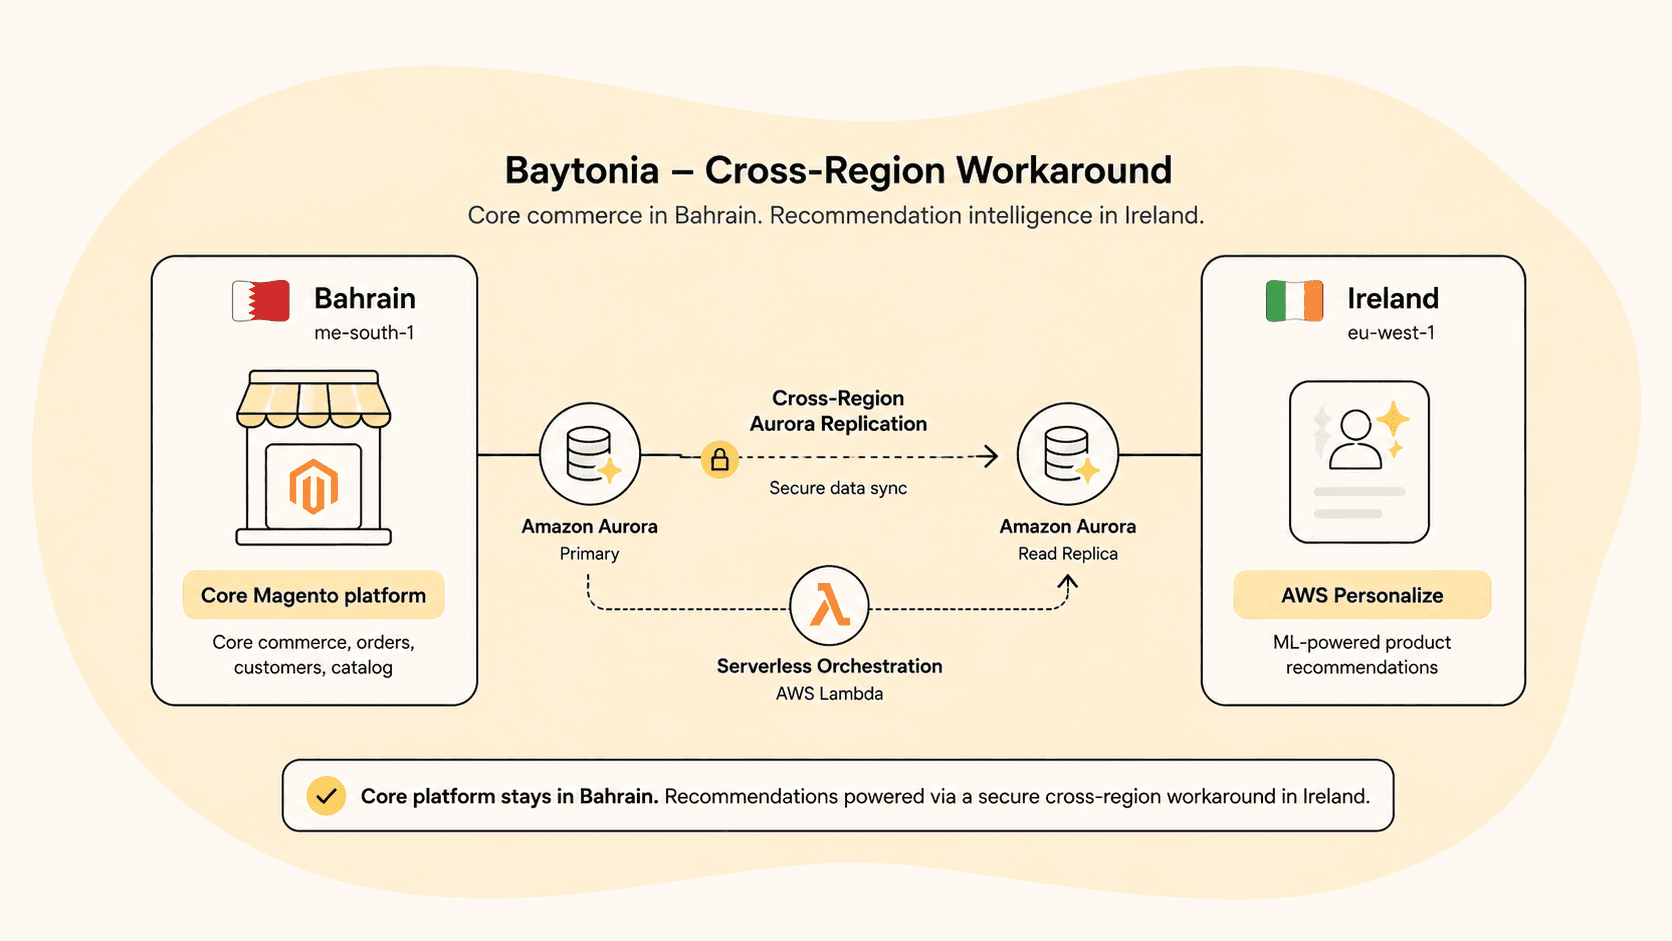Click the yellow checkmark icon

click(326, 796)
